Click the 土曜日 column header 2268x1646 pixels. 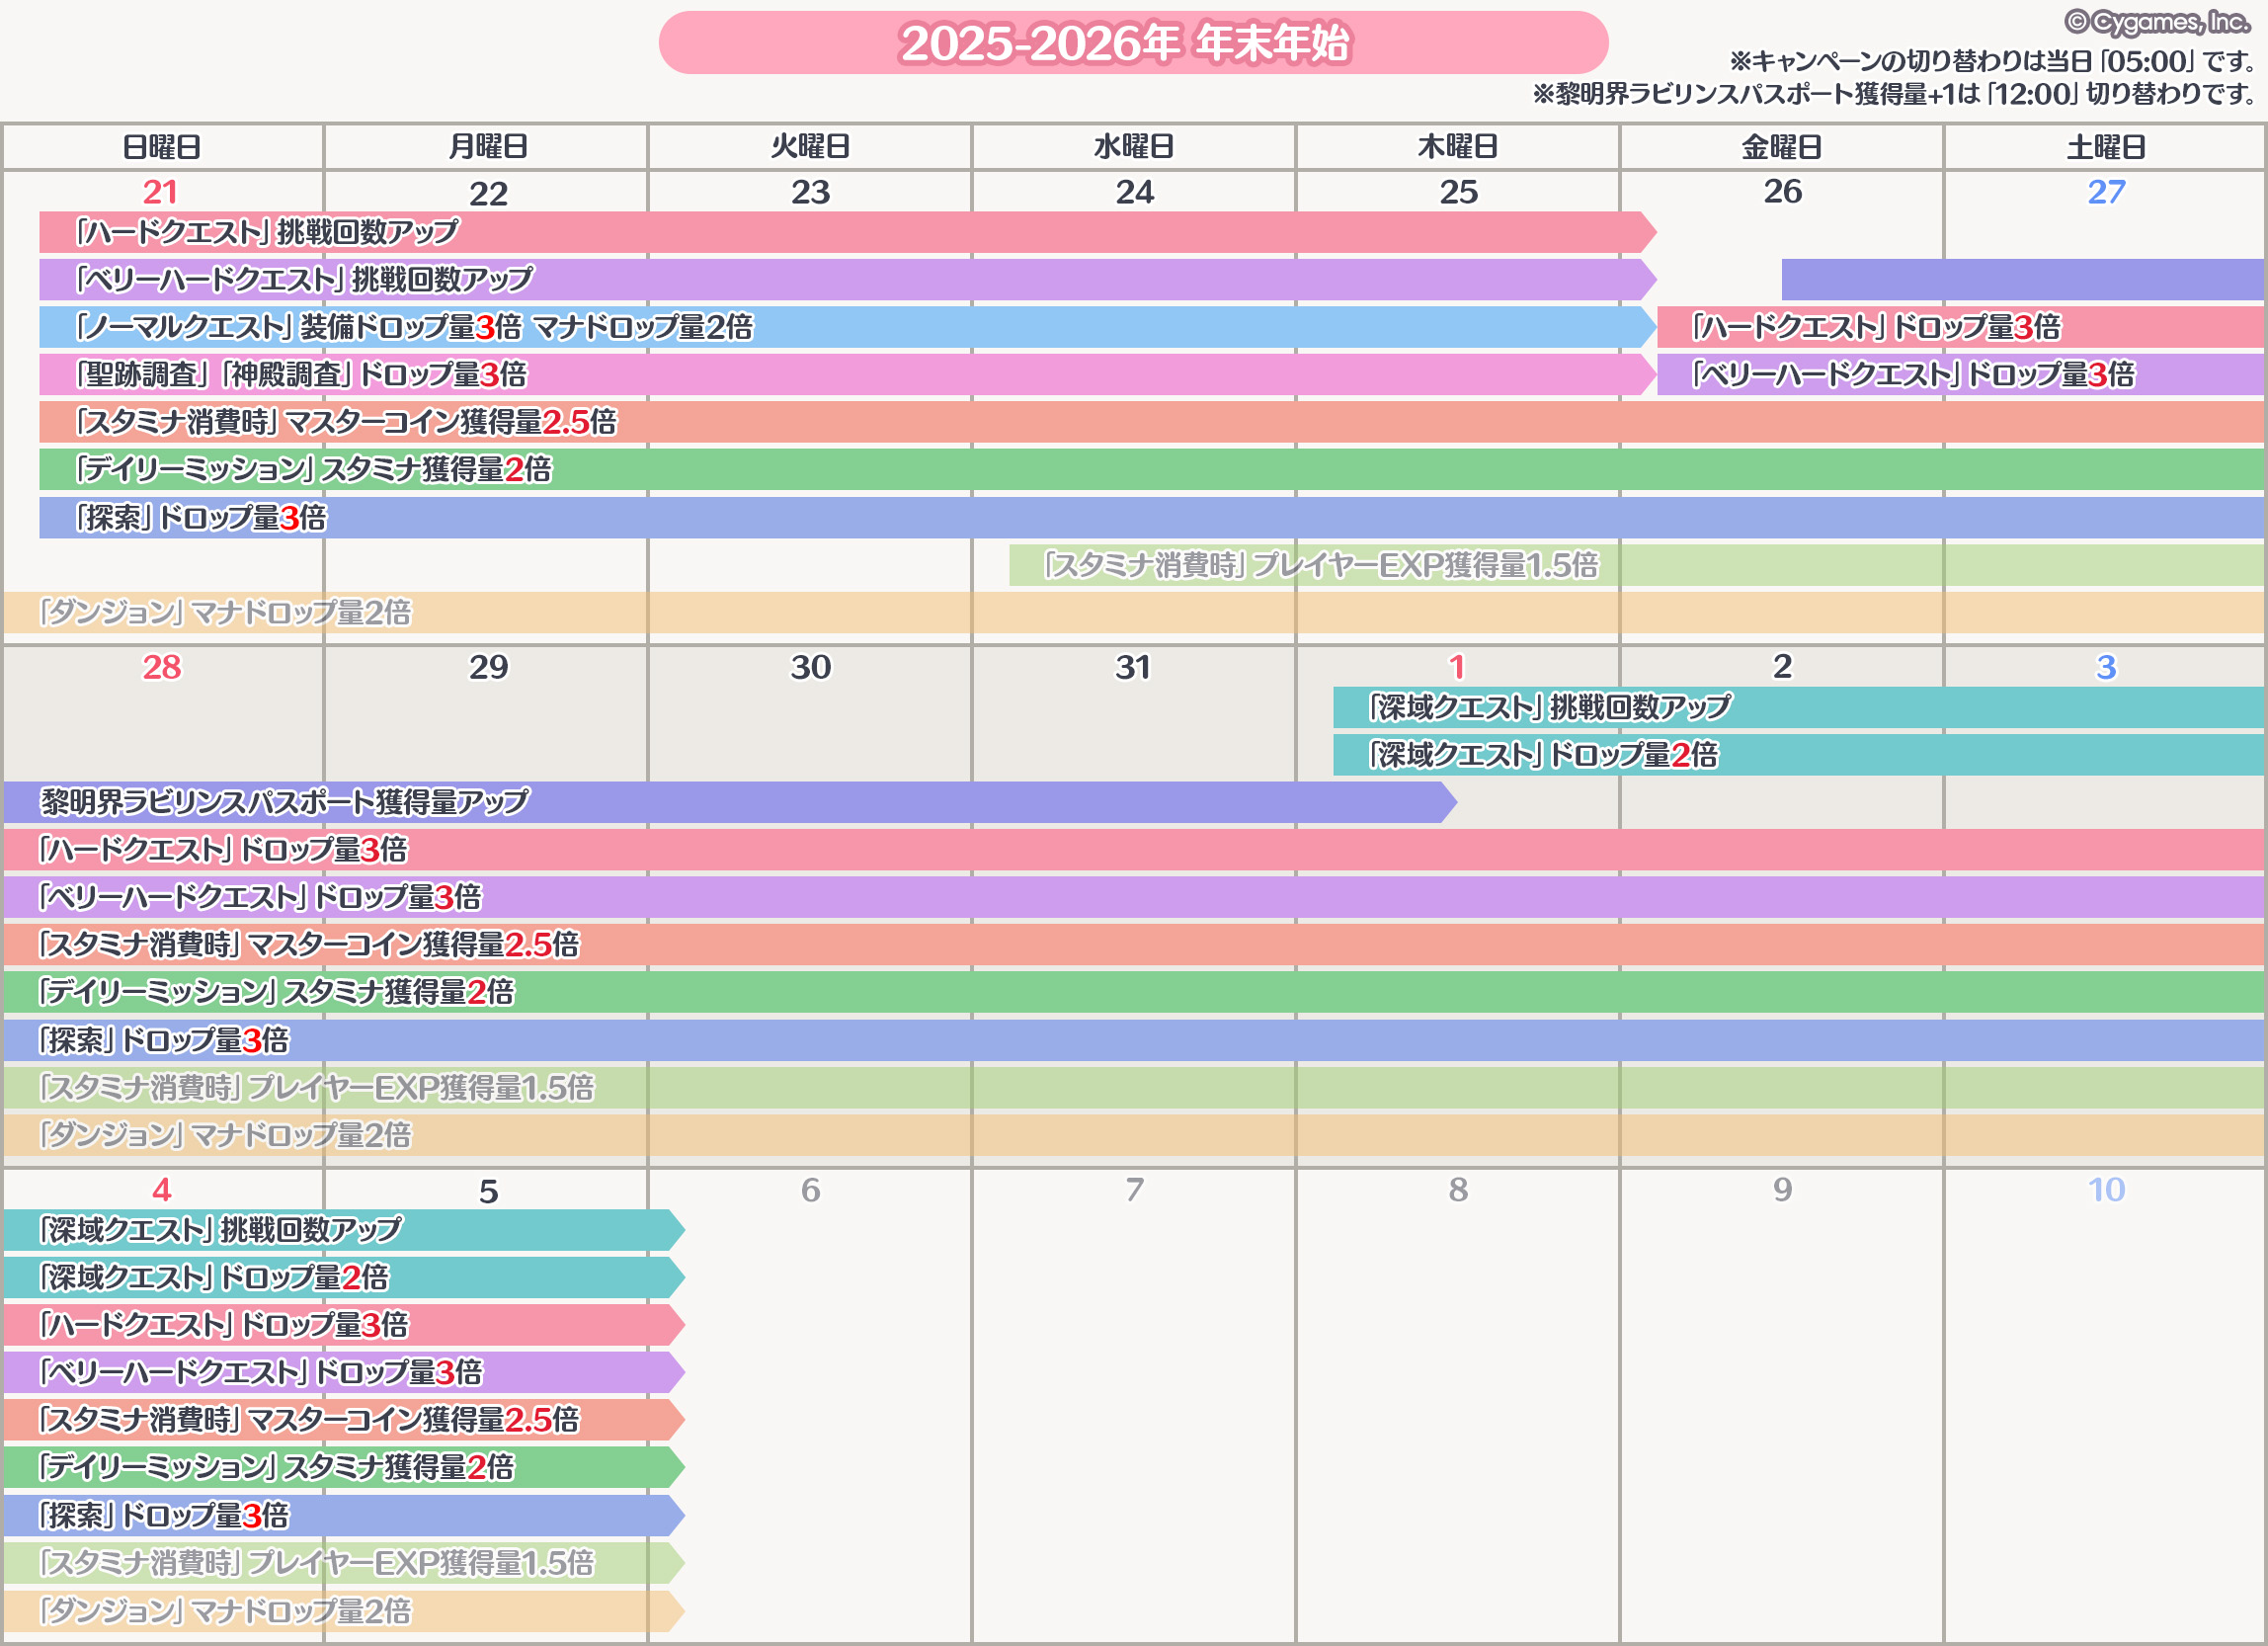click(x=2106, y=147)
